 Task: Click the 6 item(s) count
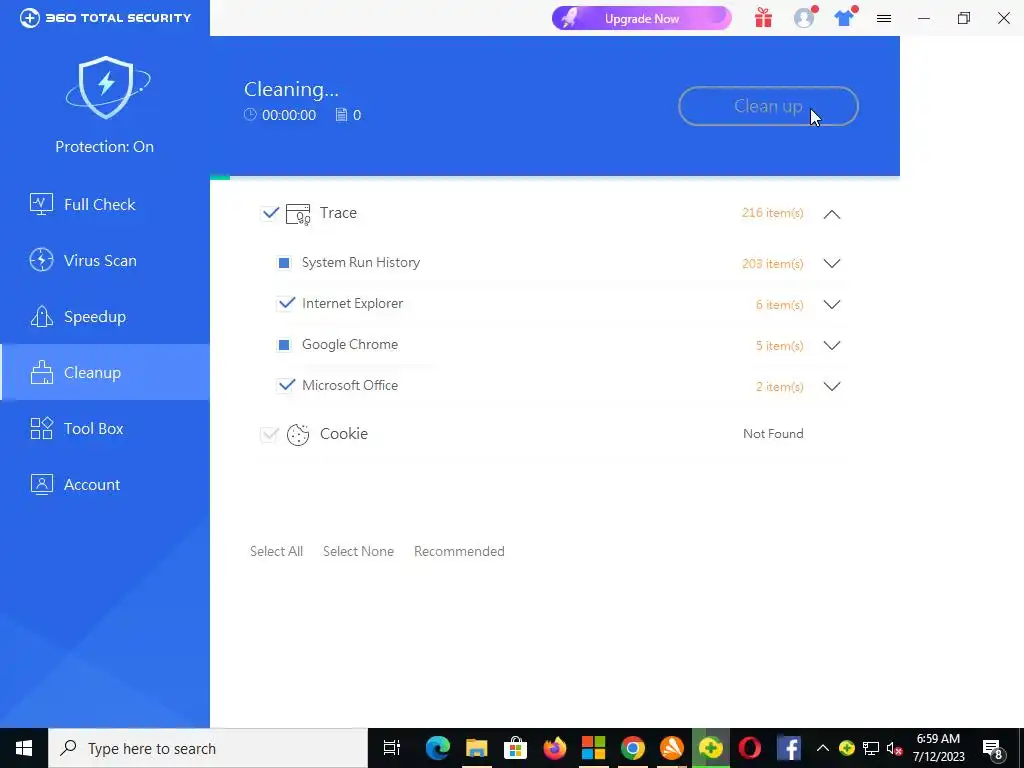(x=780, y=304)
